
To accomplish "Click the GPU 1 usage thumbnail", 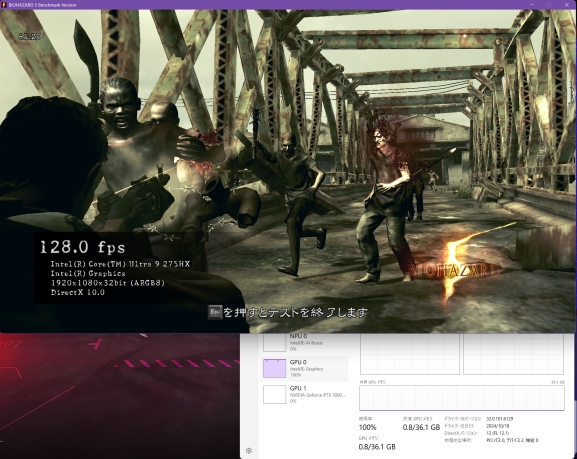I will [x=275, y=394].
